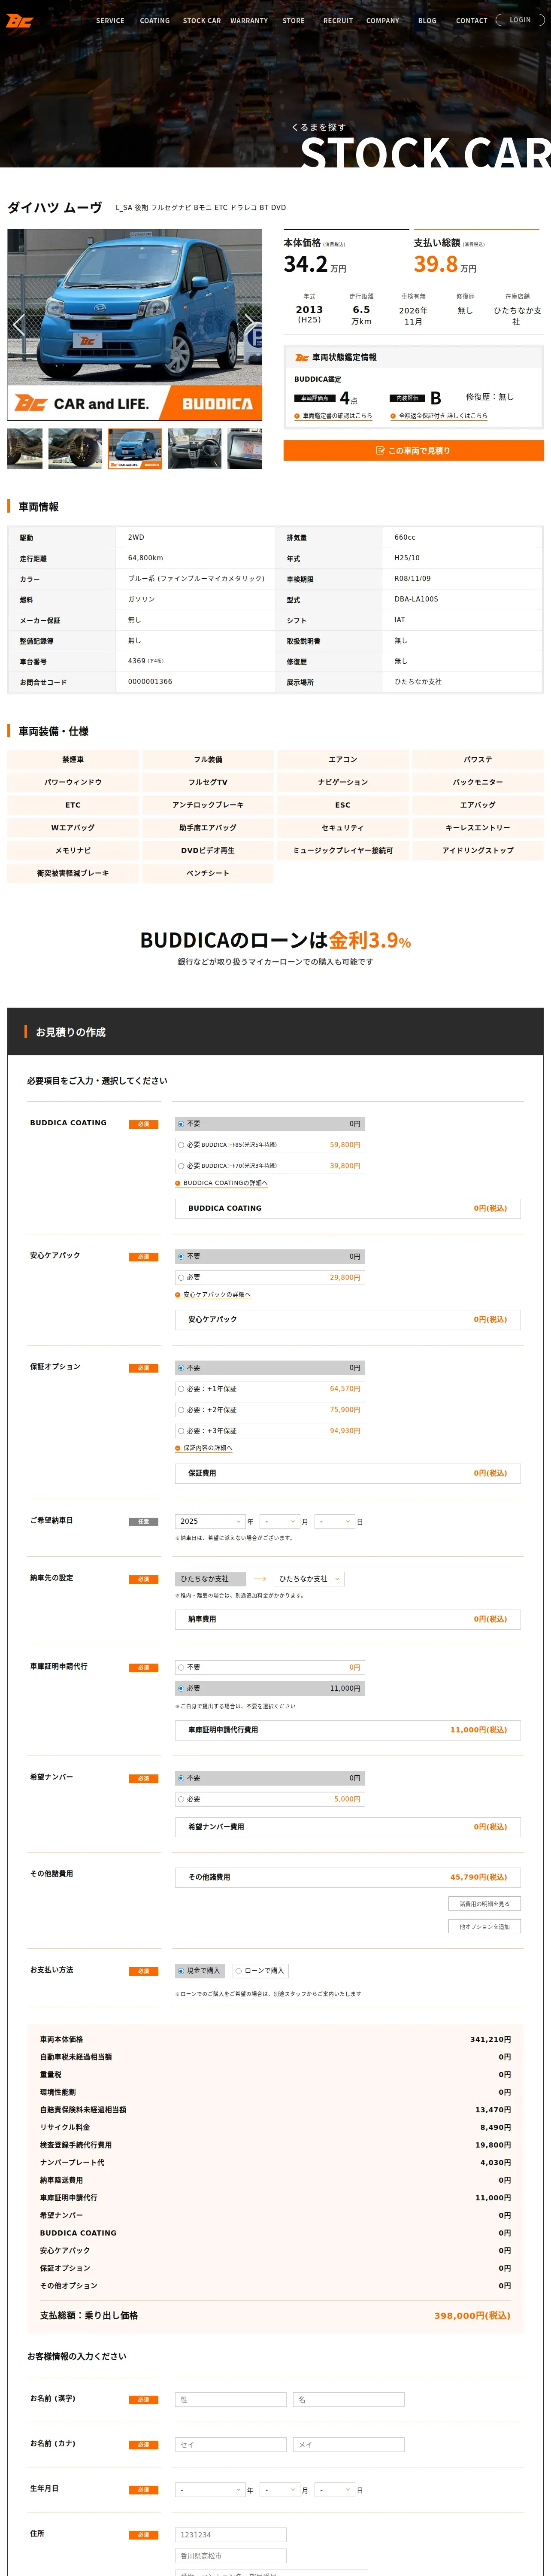Click the address field 香川県高松市
551x2576 pixels.
point(230,2556)
